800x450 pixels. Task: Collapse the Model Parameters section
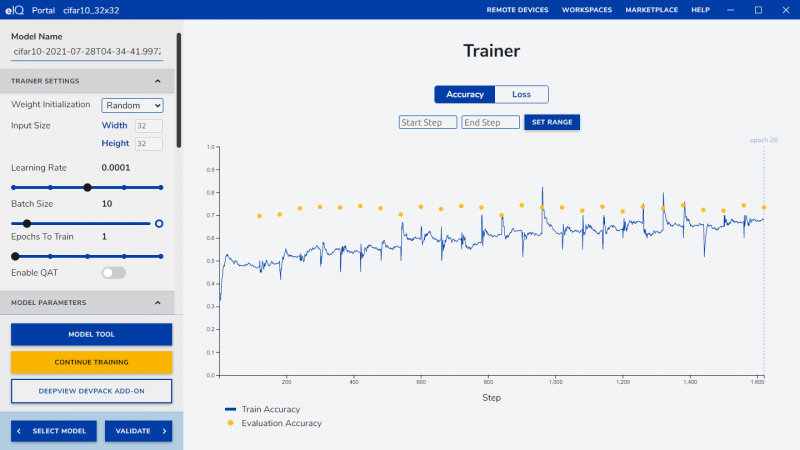tap(158, 303)
